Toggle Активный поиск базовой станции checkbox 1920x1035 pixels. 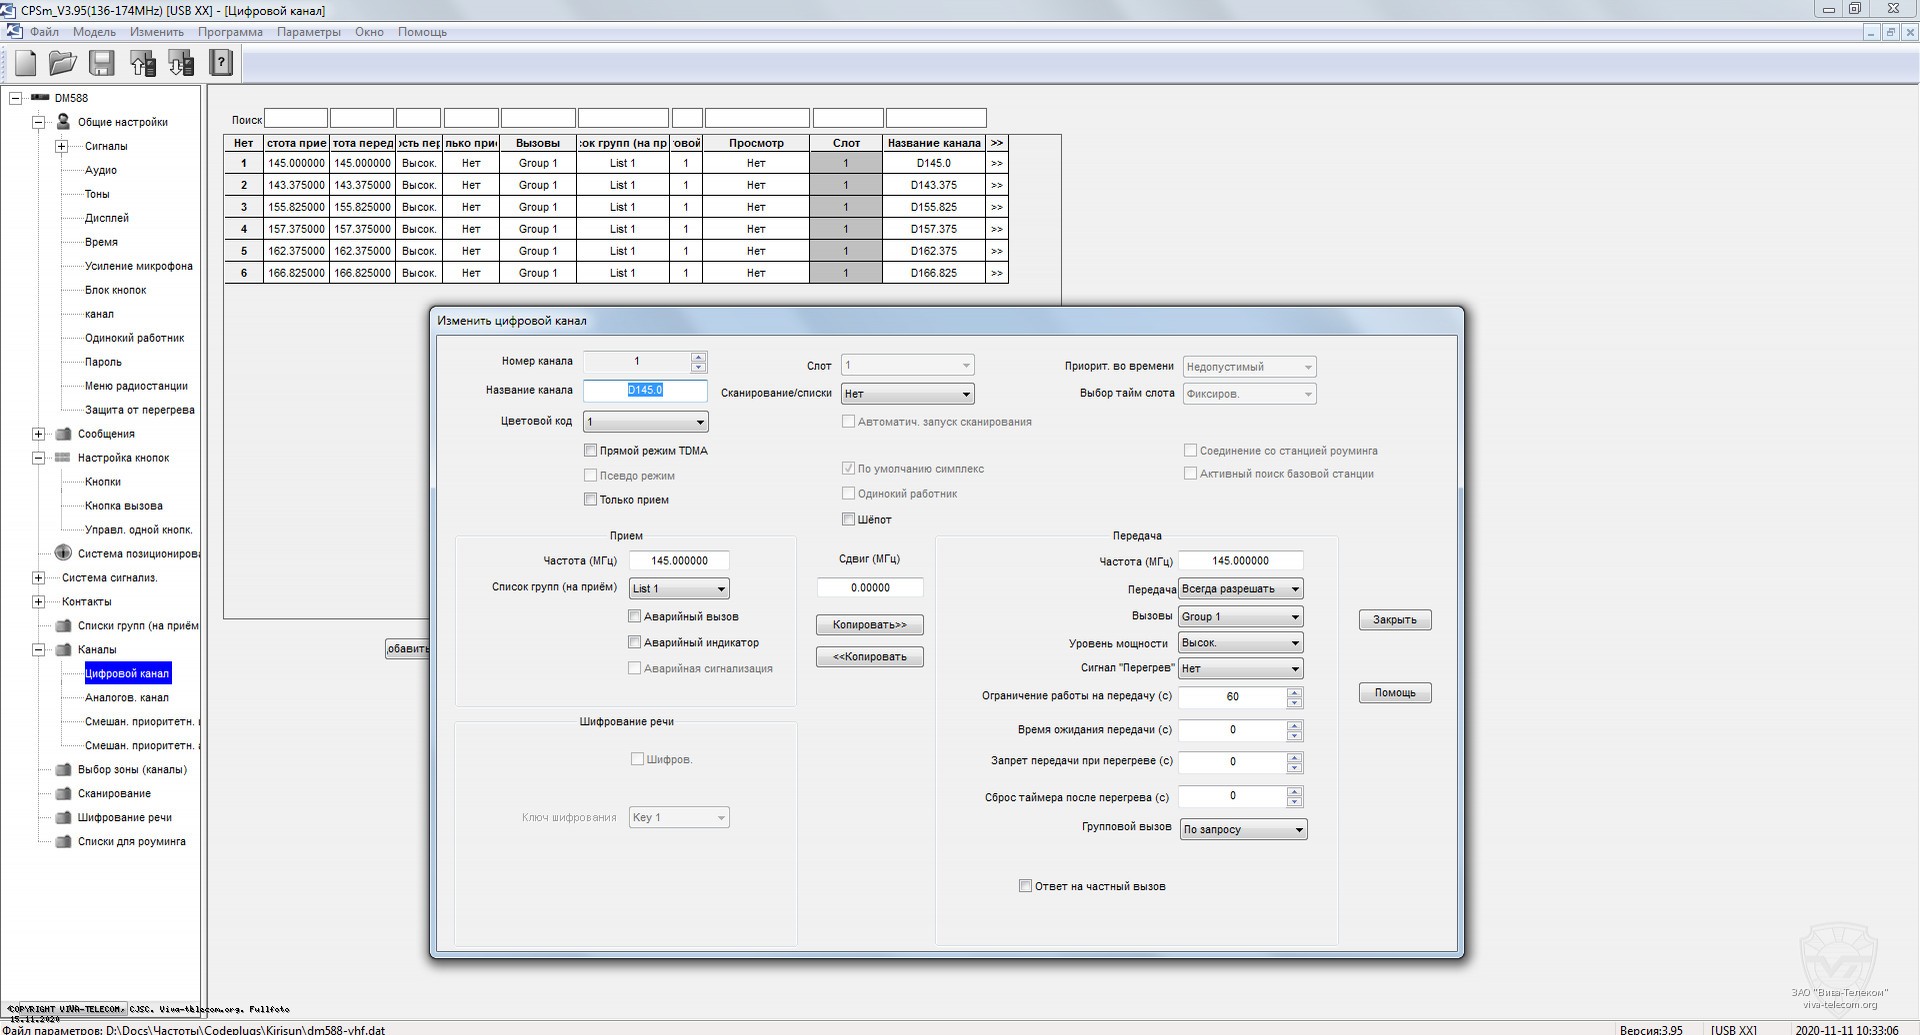tap(1190, 474)
